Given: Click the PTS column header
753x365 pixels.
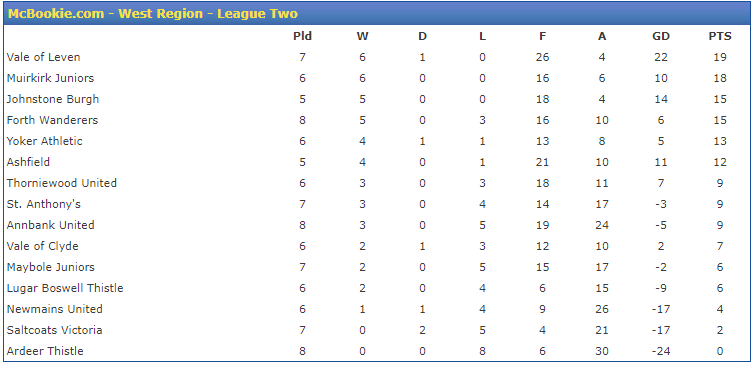Looking at the screenshot, I should coord(720,36).
